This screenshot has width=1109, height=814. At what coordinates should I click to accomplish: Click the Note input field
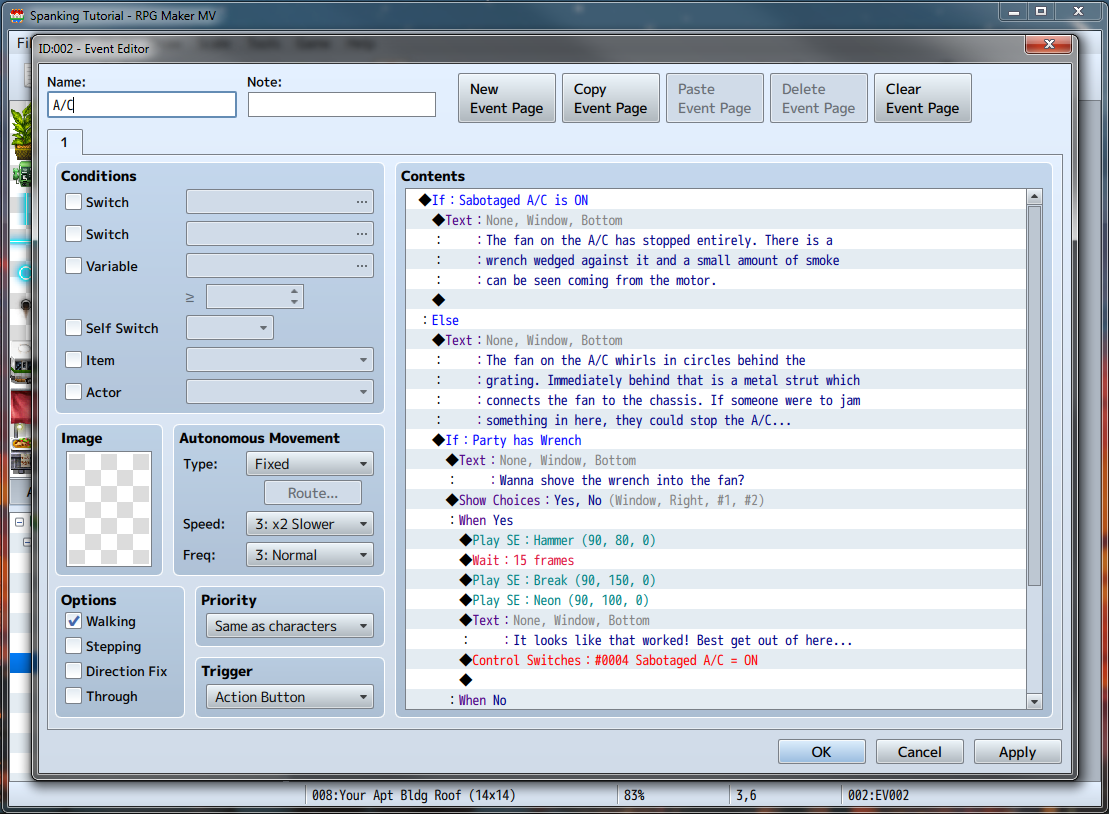342,105
